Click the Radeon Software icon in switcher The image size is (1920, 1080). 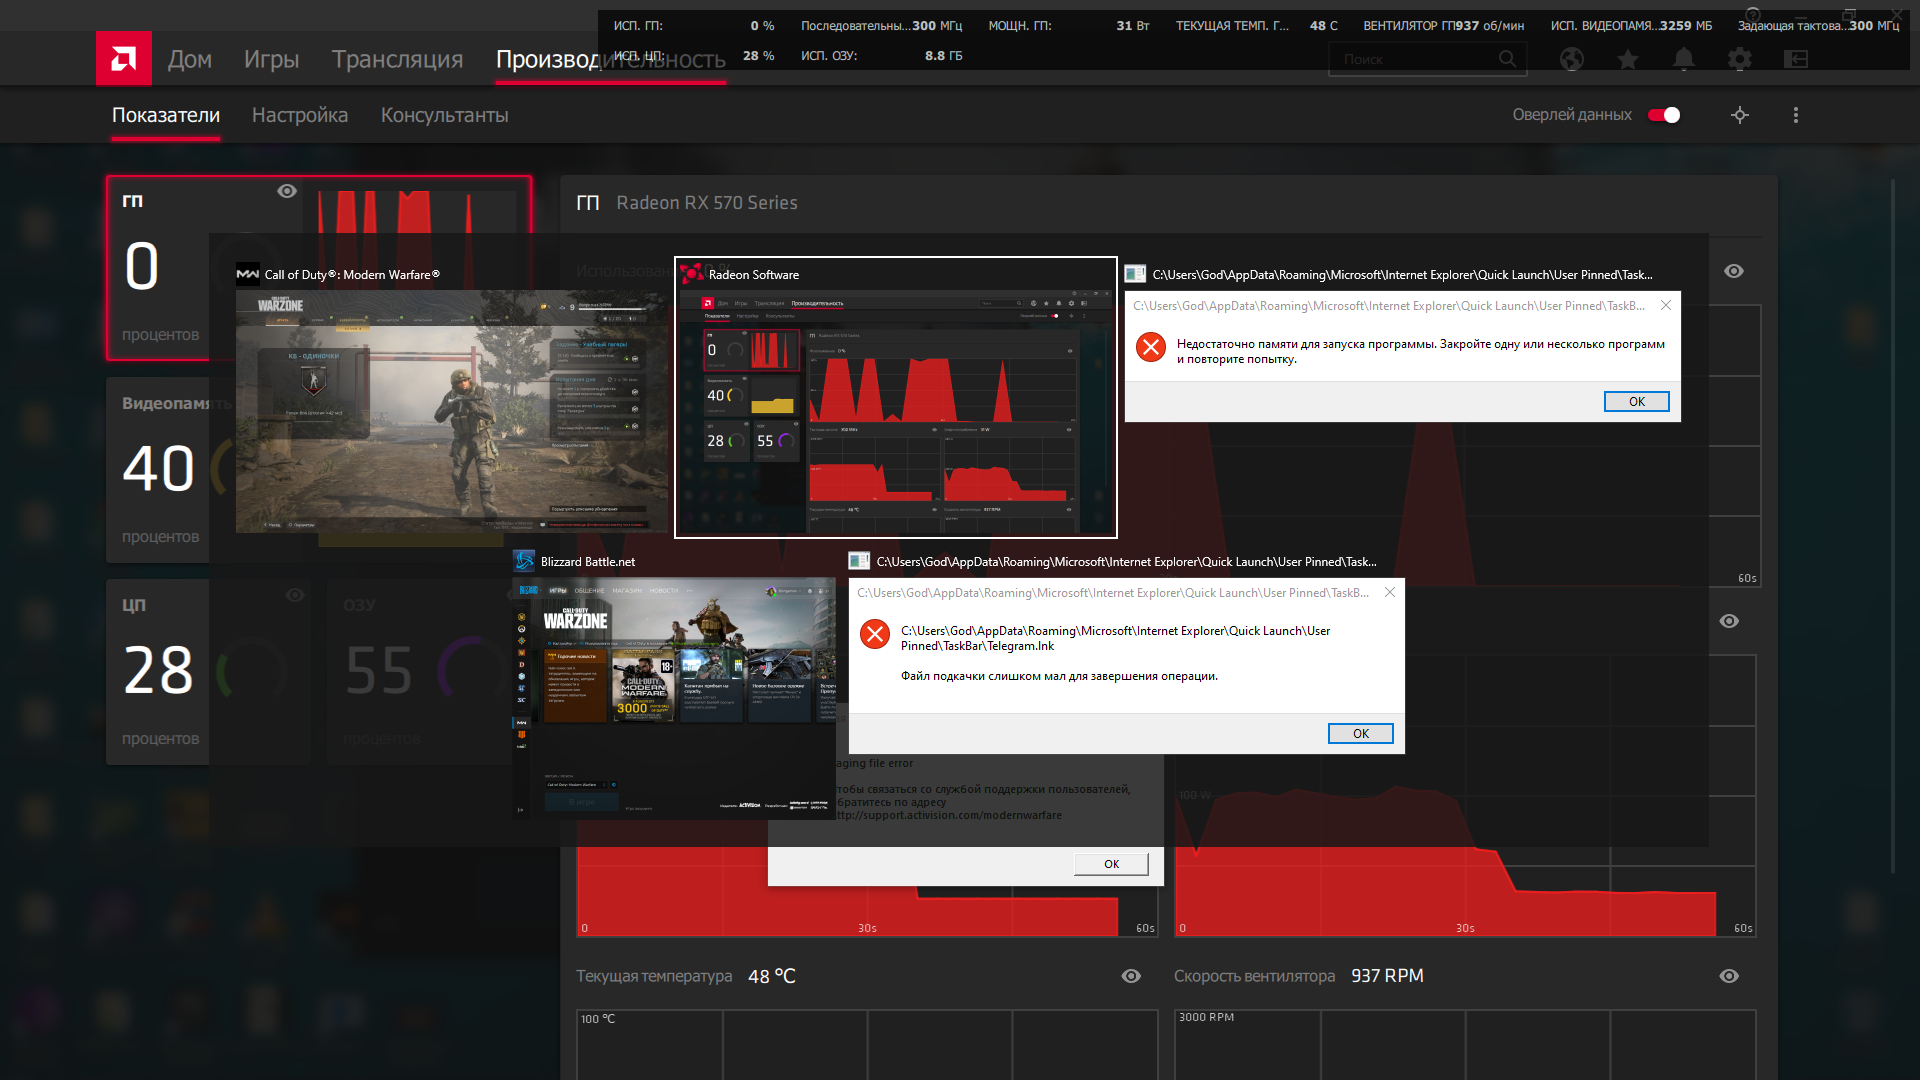click(x=692, y=274)
